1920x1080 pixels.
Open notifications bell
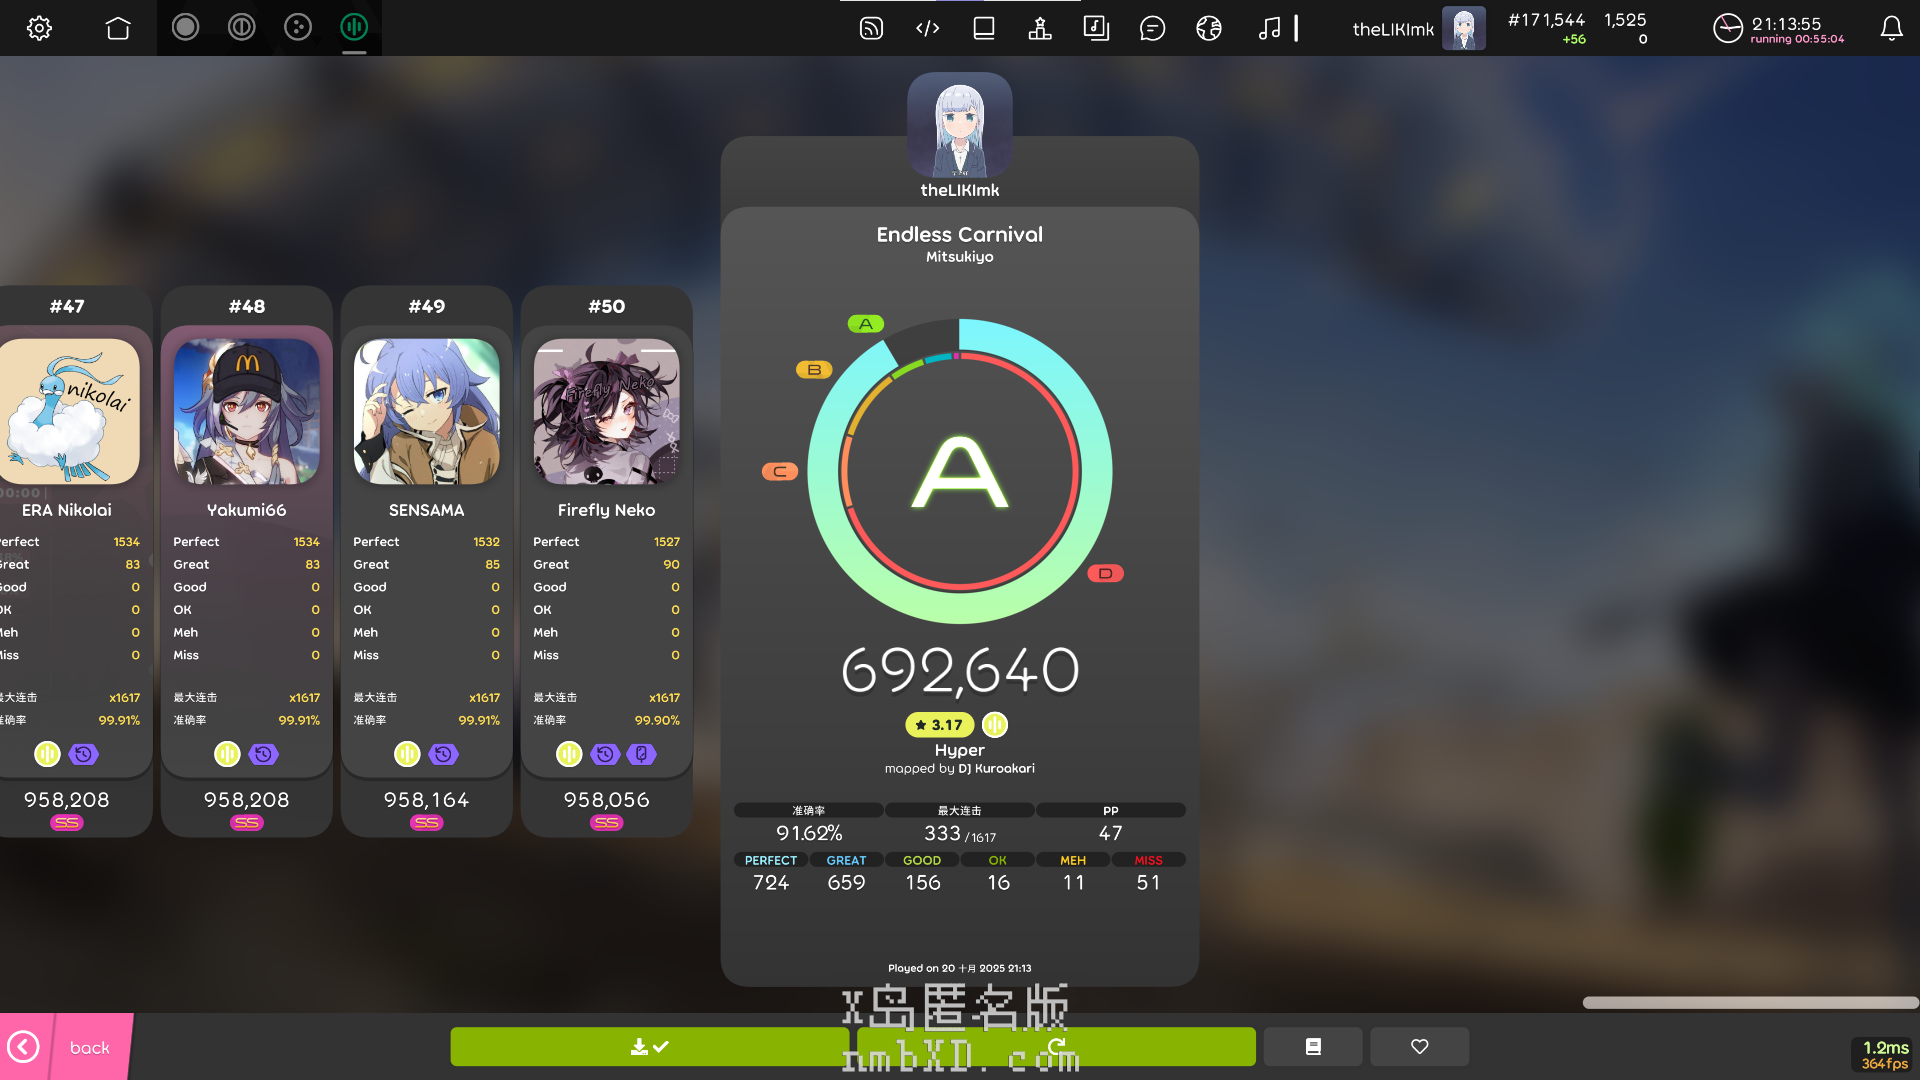pyautogui.click(x=1891, y=28)
